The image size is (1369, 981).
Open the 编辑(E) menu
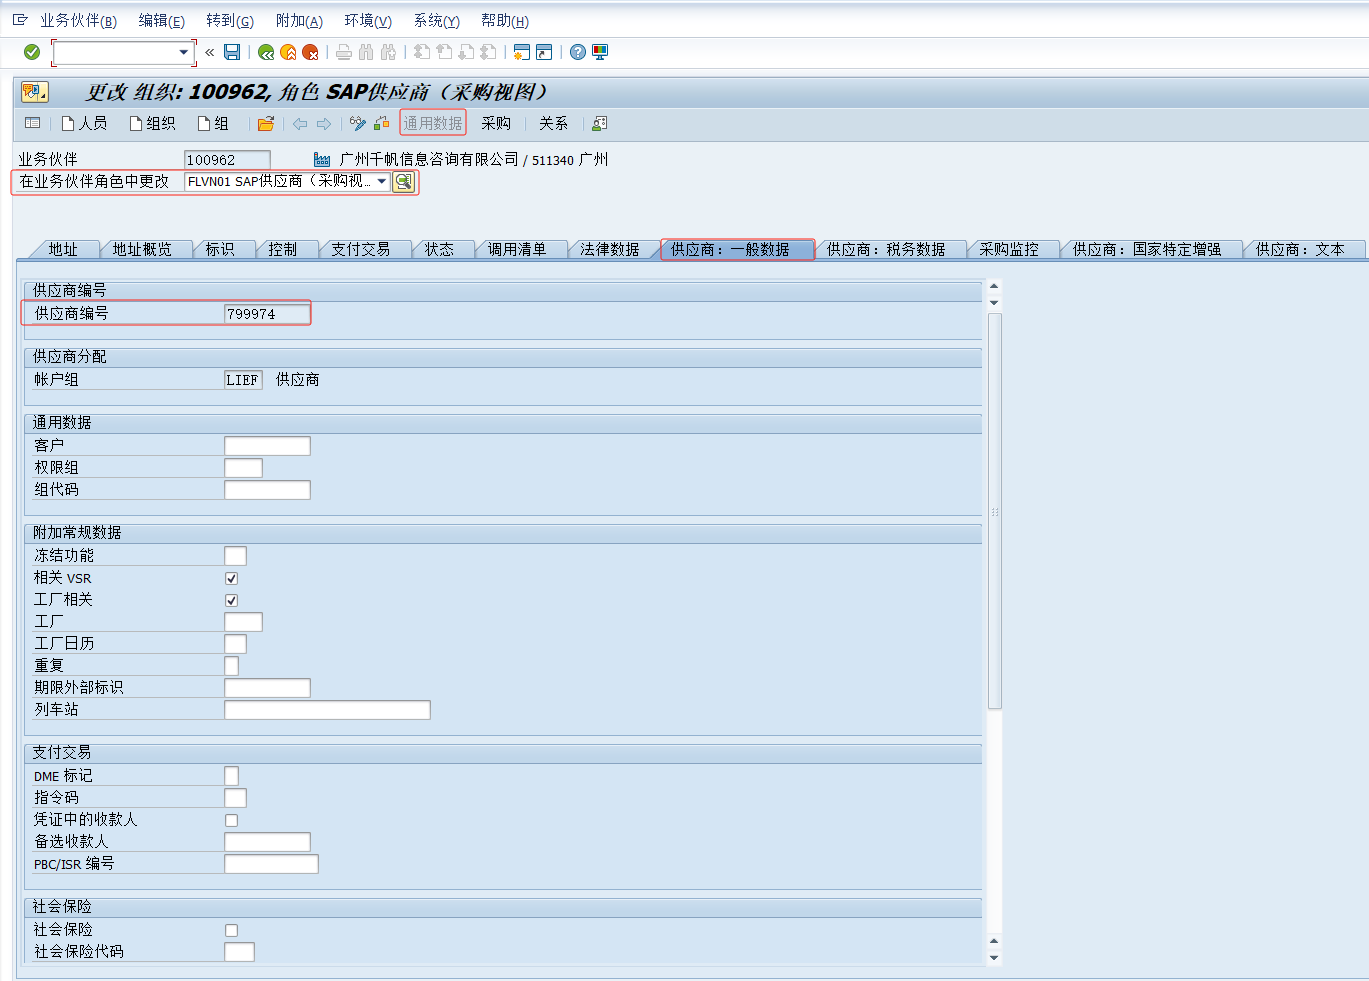tap(161, 20)
